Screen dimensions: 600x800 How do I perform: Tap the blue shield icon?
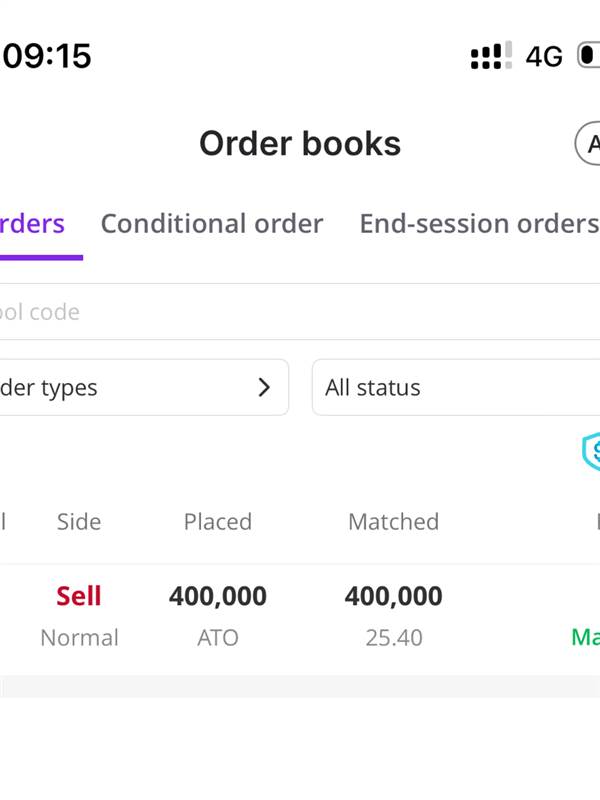[592, 451]
